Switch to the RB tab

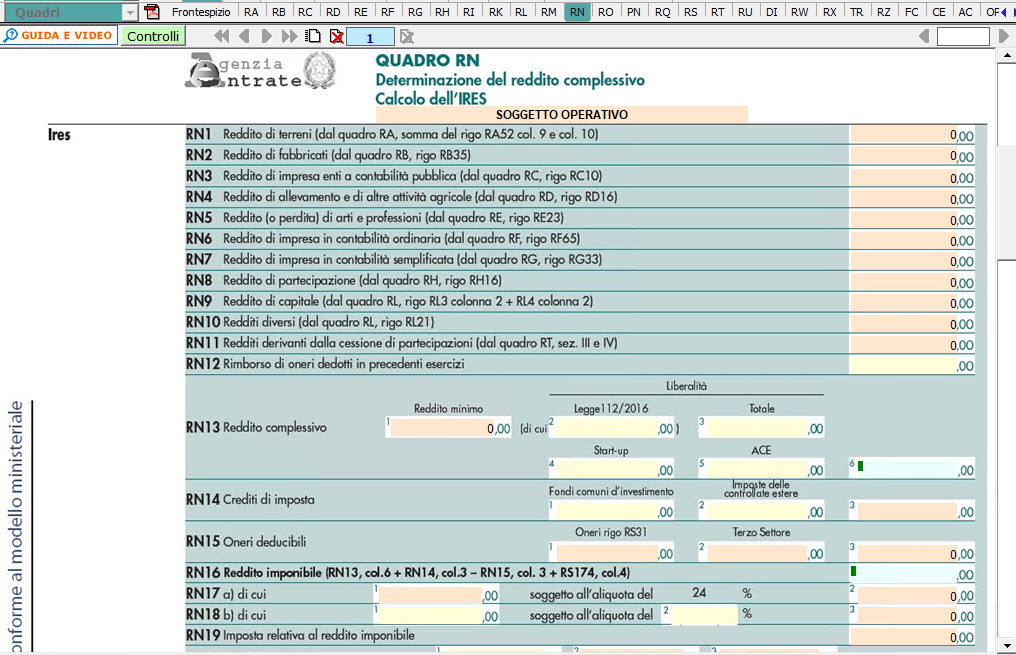(279, 12)
